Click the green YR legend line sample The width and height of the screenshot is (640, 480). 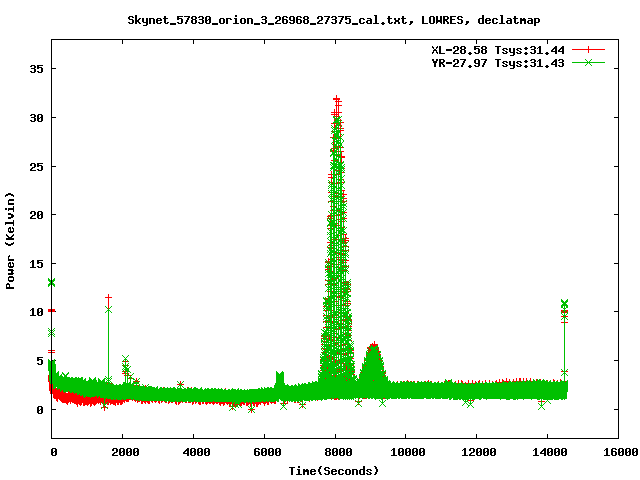588,62
